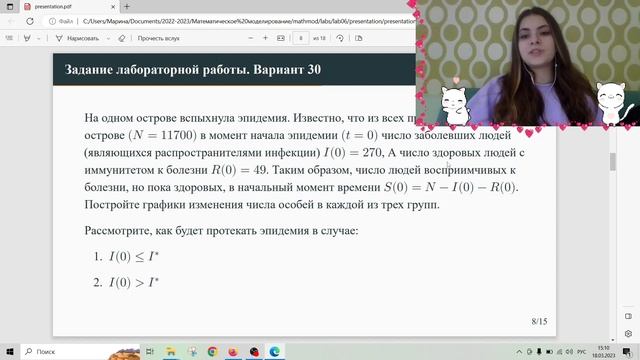Launch Chrome from the taskbar

(x=212, y=351)
